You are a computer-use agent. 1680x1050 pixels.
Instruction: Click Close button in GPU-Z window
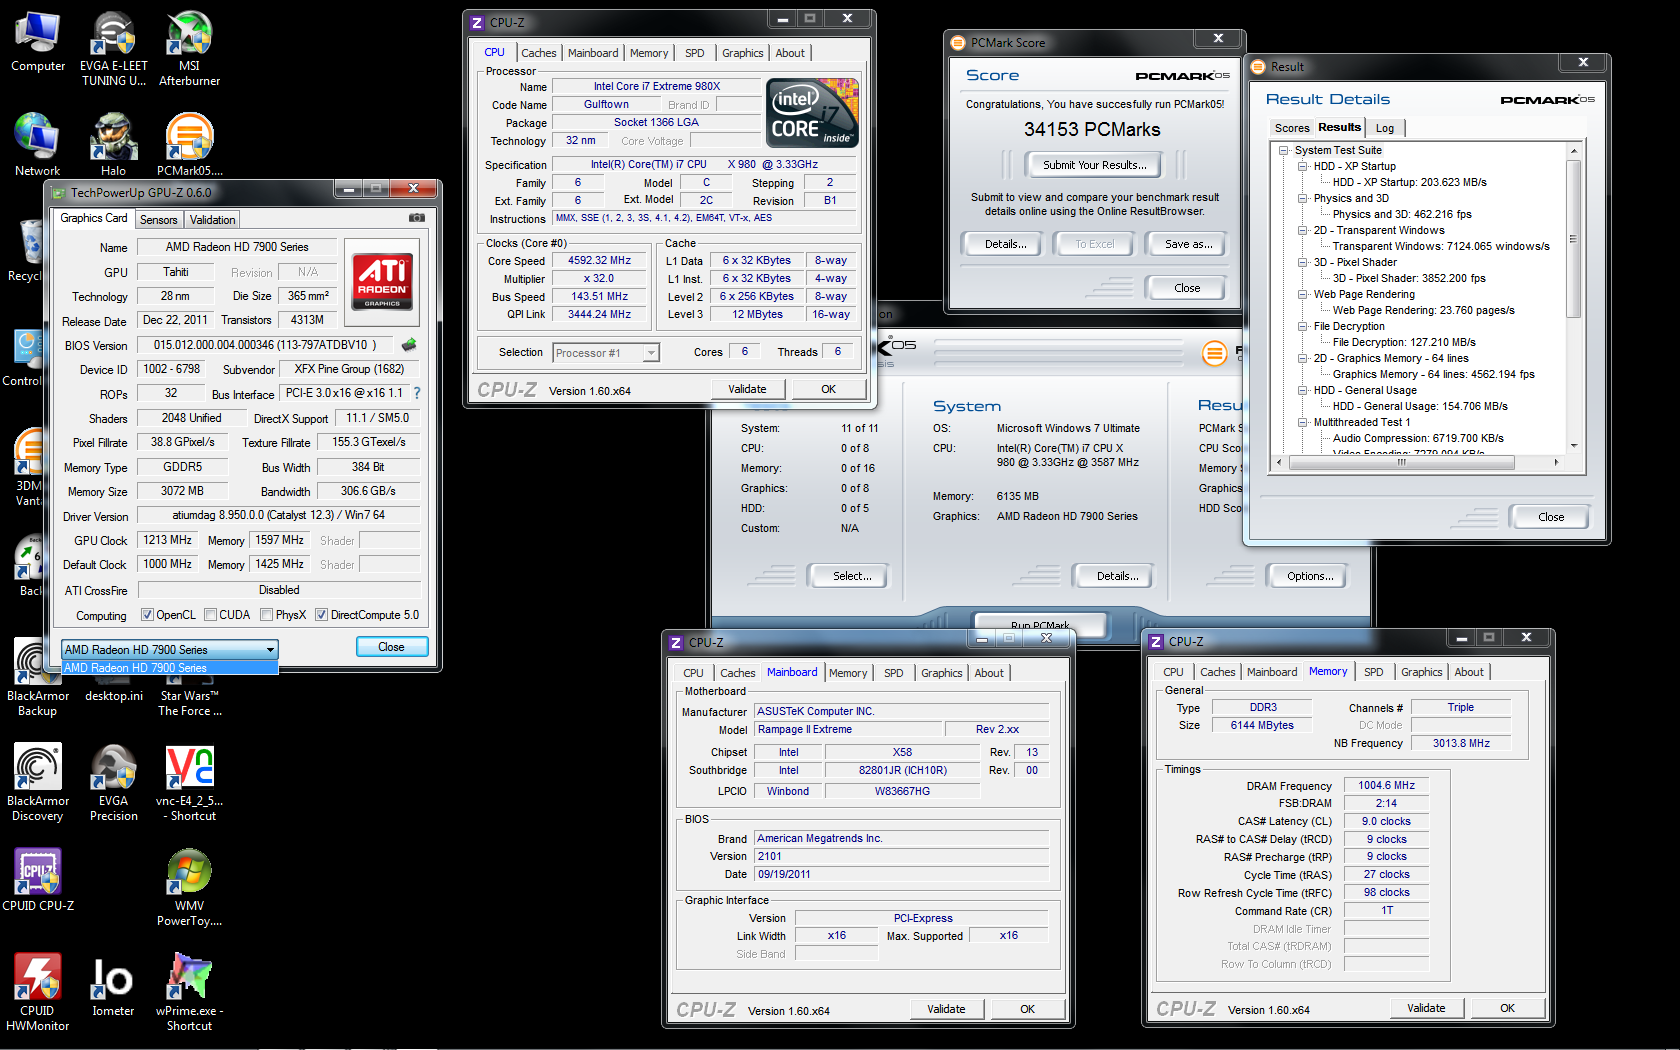click(x=392, y=647)
